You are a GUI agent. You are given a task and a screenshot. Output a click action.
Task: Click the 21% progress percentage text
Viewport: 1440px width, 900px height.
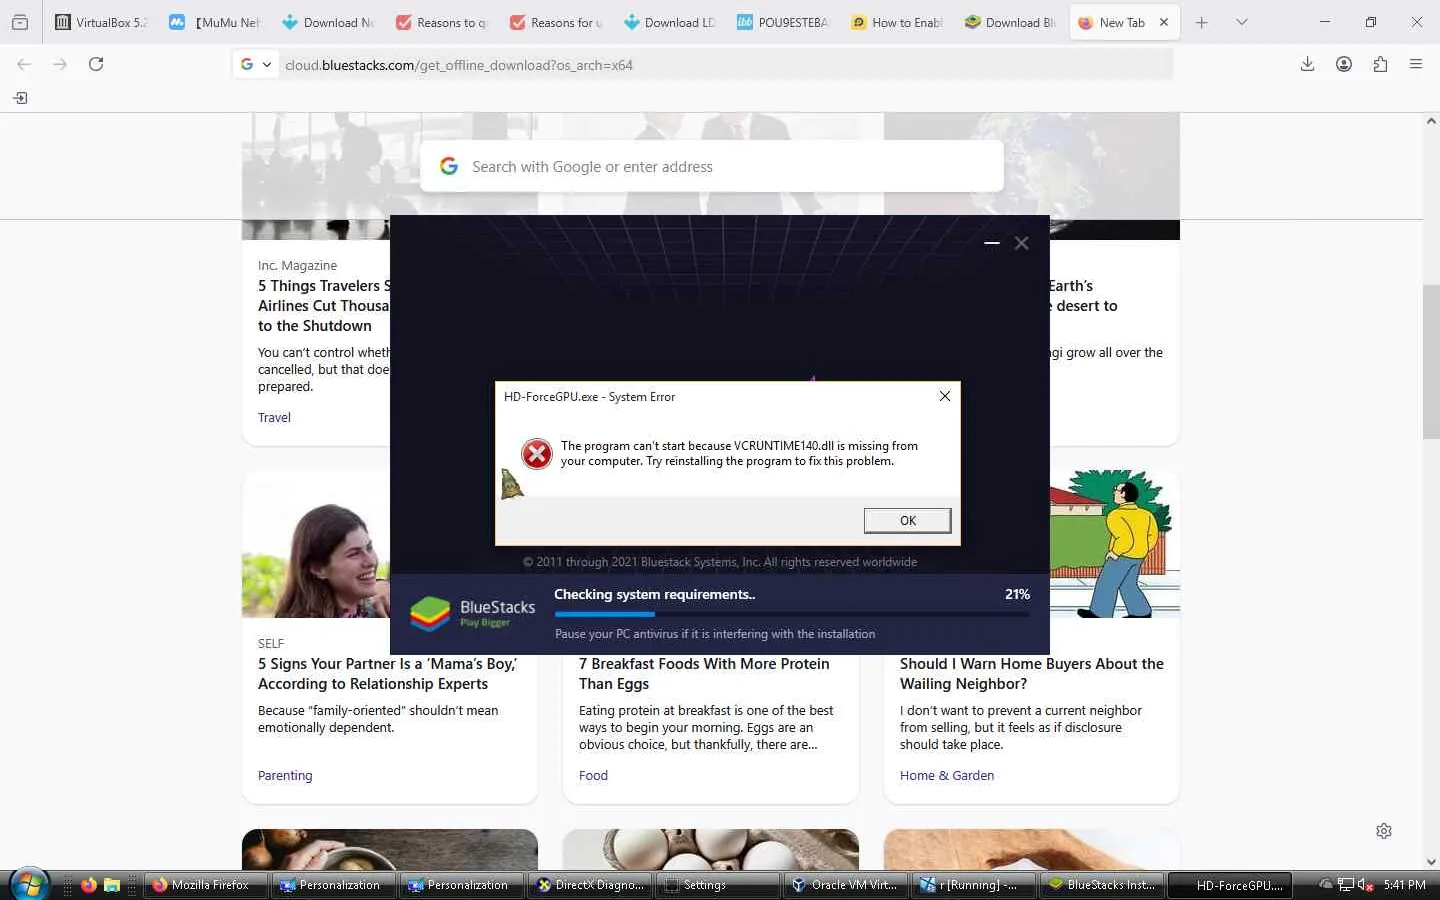click(x=1017, y=594)
